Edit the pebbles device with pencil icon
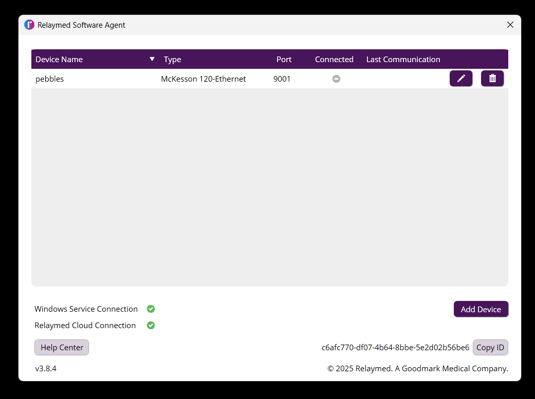The height and width of the screenshot is (399, 535). 461,79
